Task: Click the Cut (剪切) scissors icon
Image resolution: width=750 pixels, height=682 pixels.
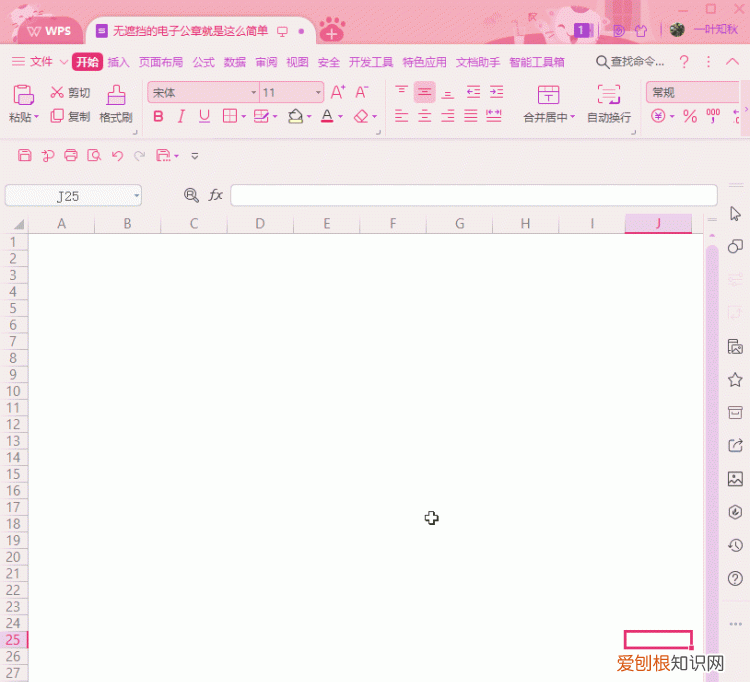Action: (x=57, y=92)
